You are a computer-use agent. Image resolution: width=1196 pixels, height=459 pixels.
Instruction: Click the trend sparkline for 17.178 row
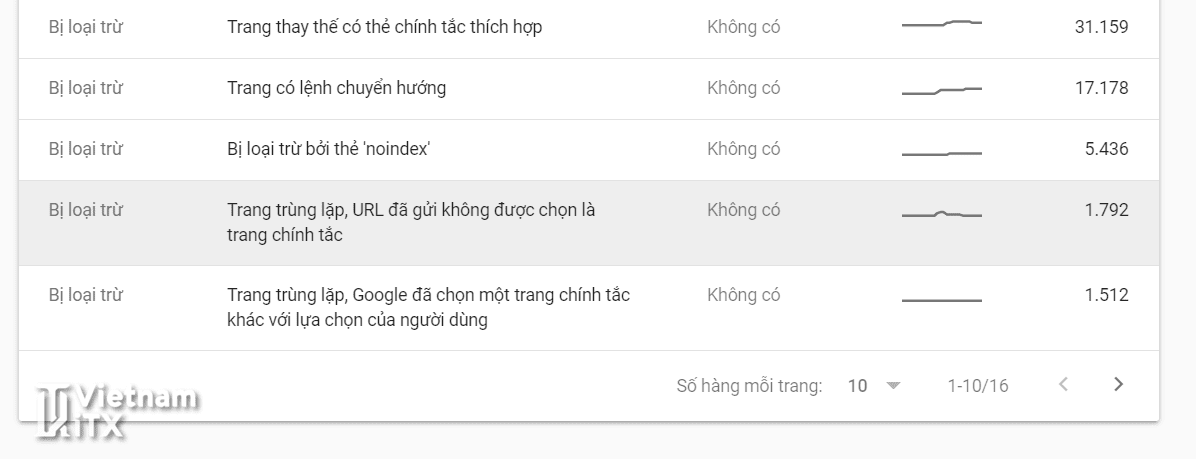pos(941,91)
